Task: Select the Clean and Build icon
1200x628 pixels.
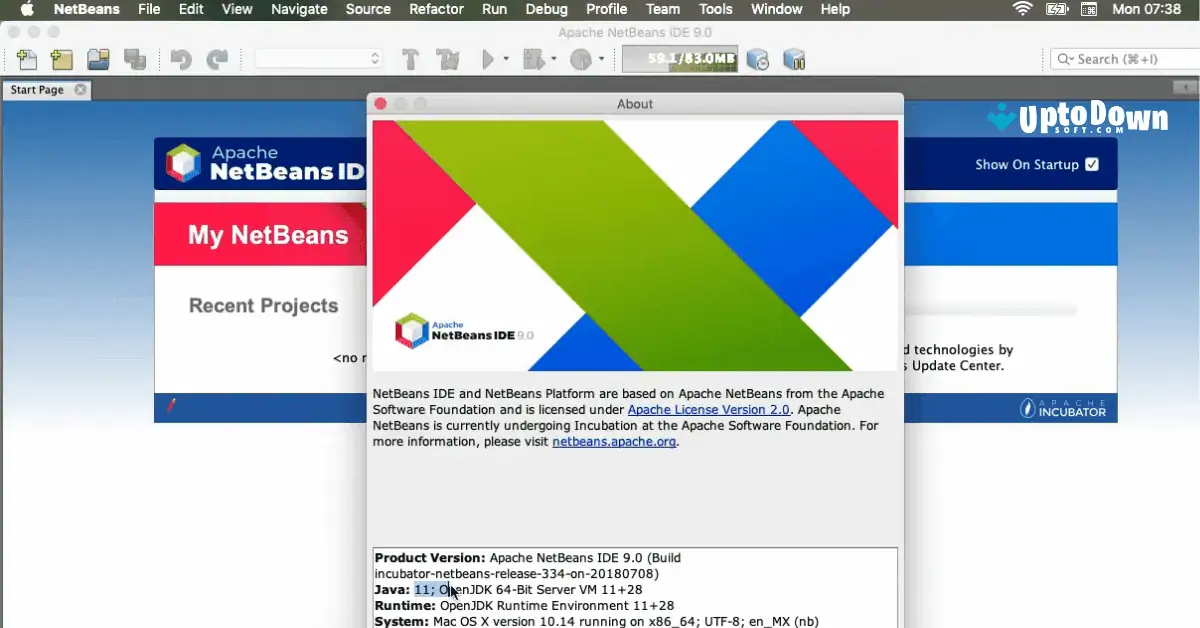Action: pos(446,59)
